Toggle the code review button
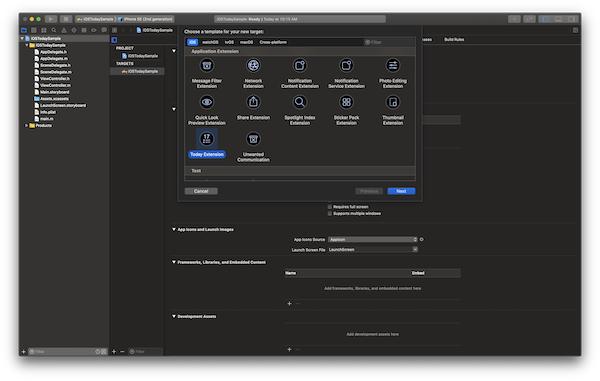Screen dimensions: 600x381 pos(530,19)
